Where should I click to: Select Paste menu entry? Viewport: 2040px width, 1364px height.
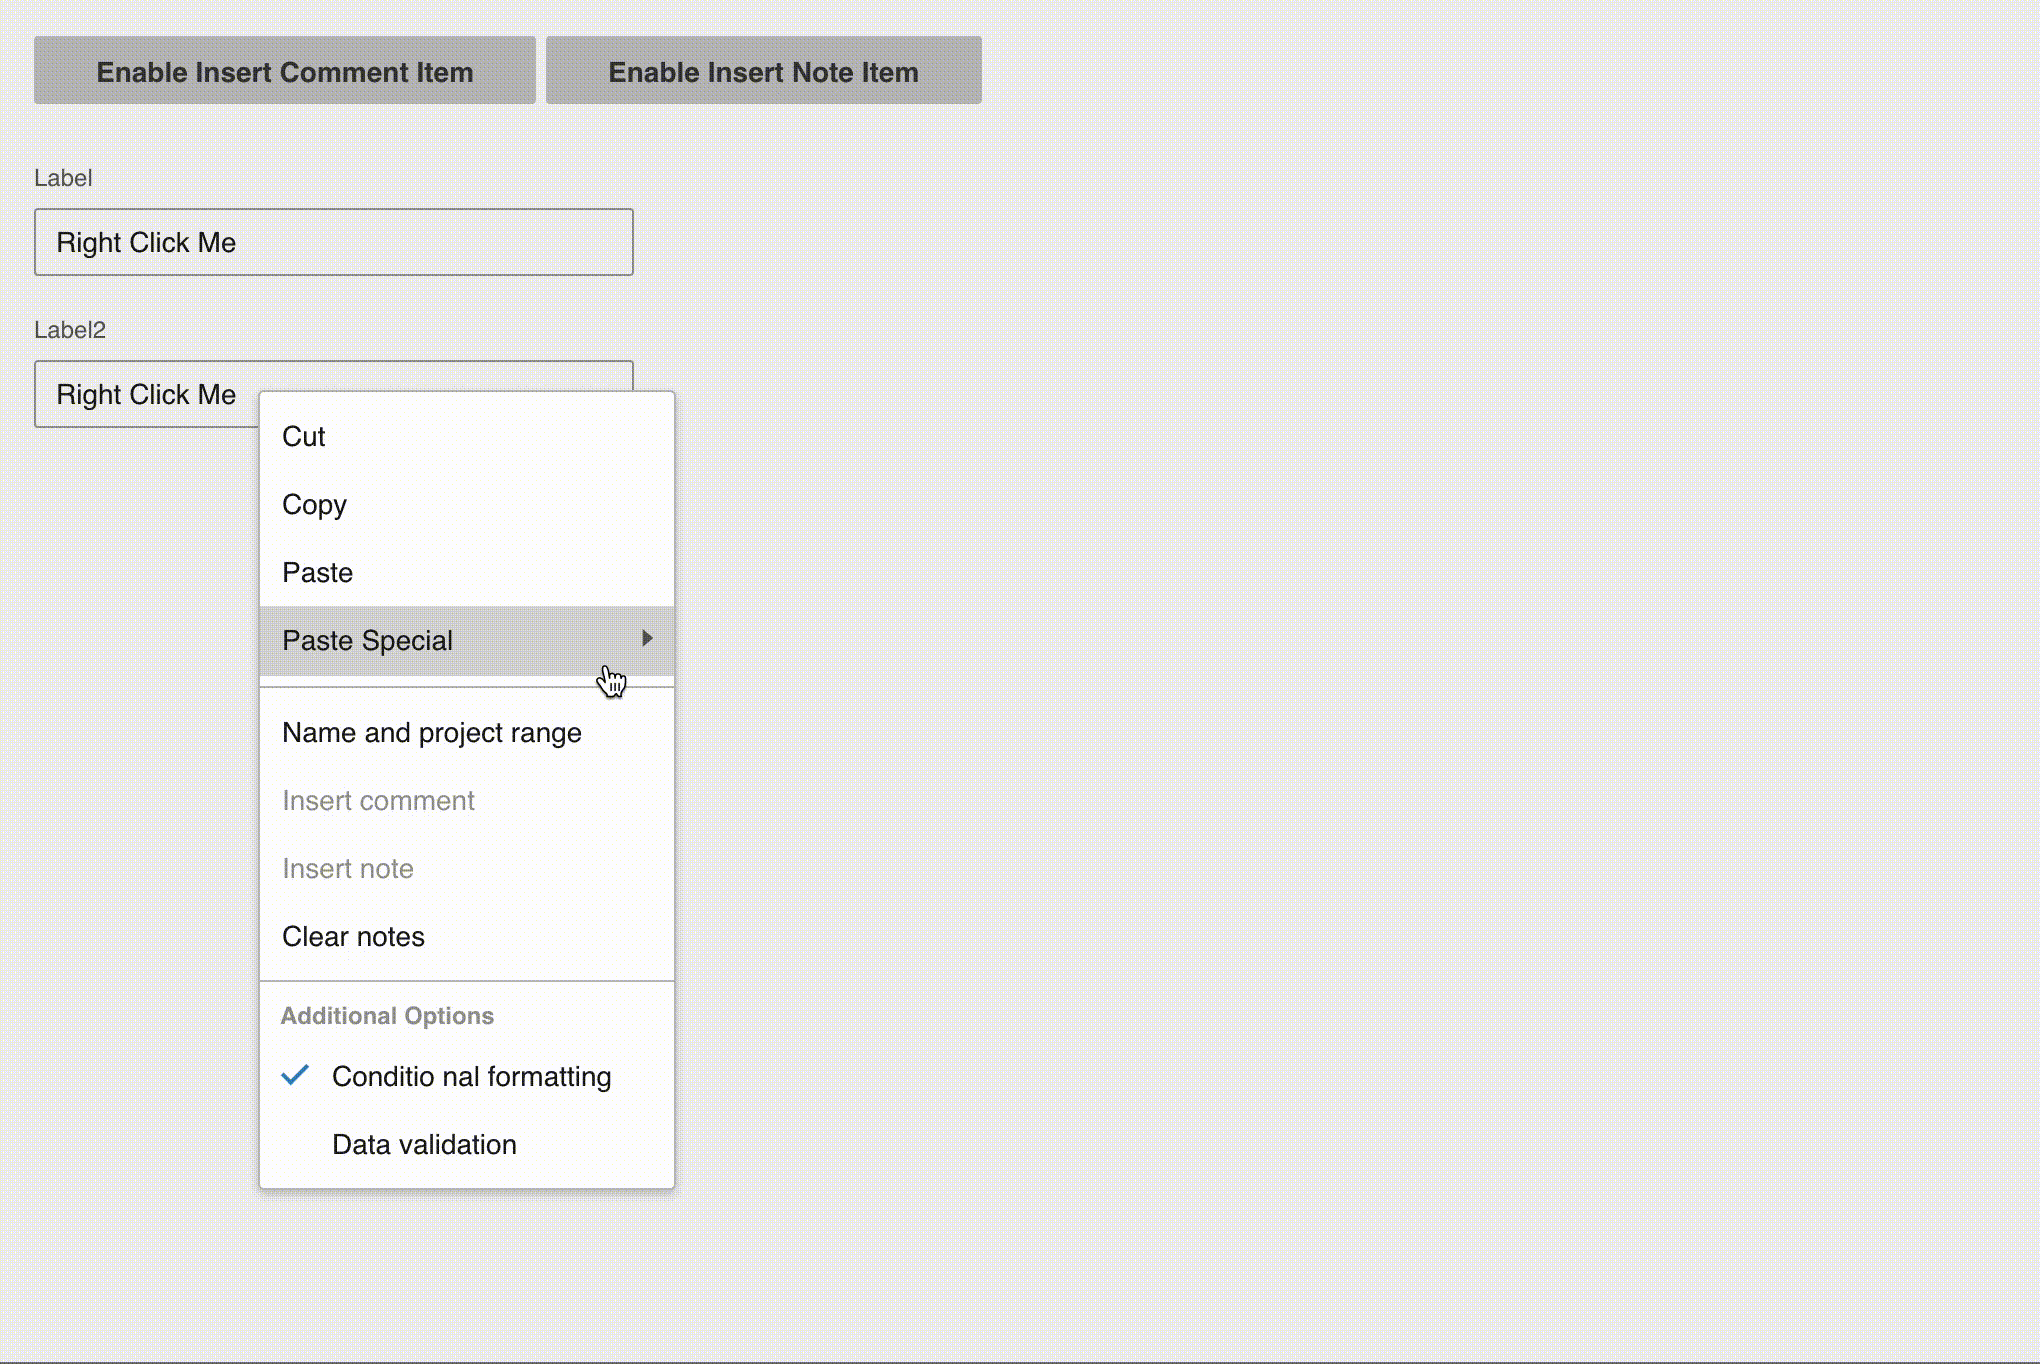pos(318,573)
